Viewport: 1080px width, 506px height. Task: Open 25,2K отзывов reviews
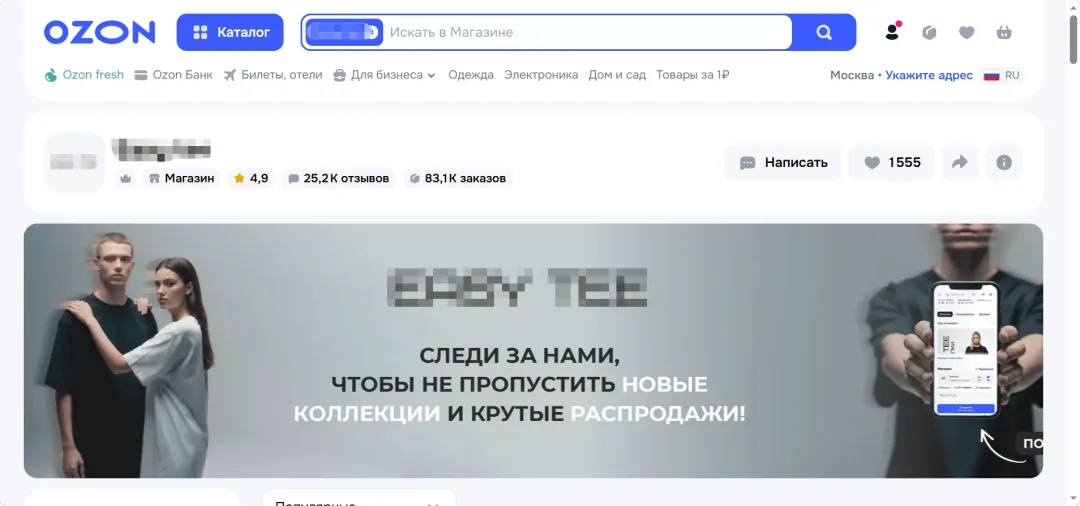339,178
